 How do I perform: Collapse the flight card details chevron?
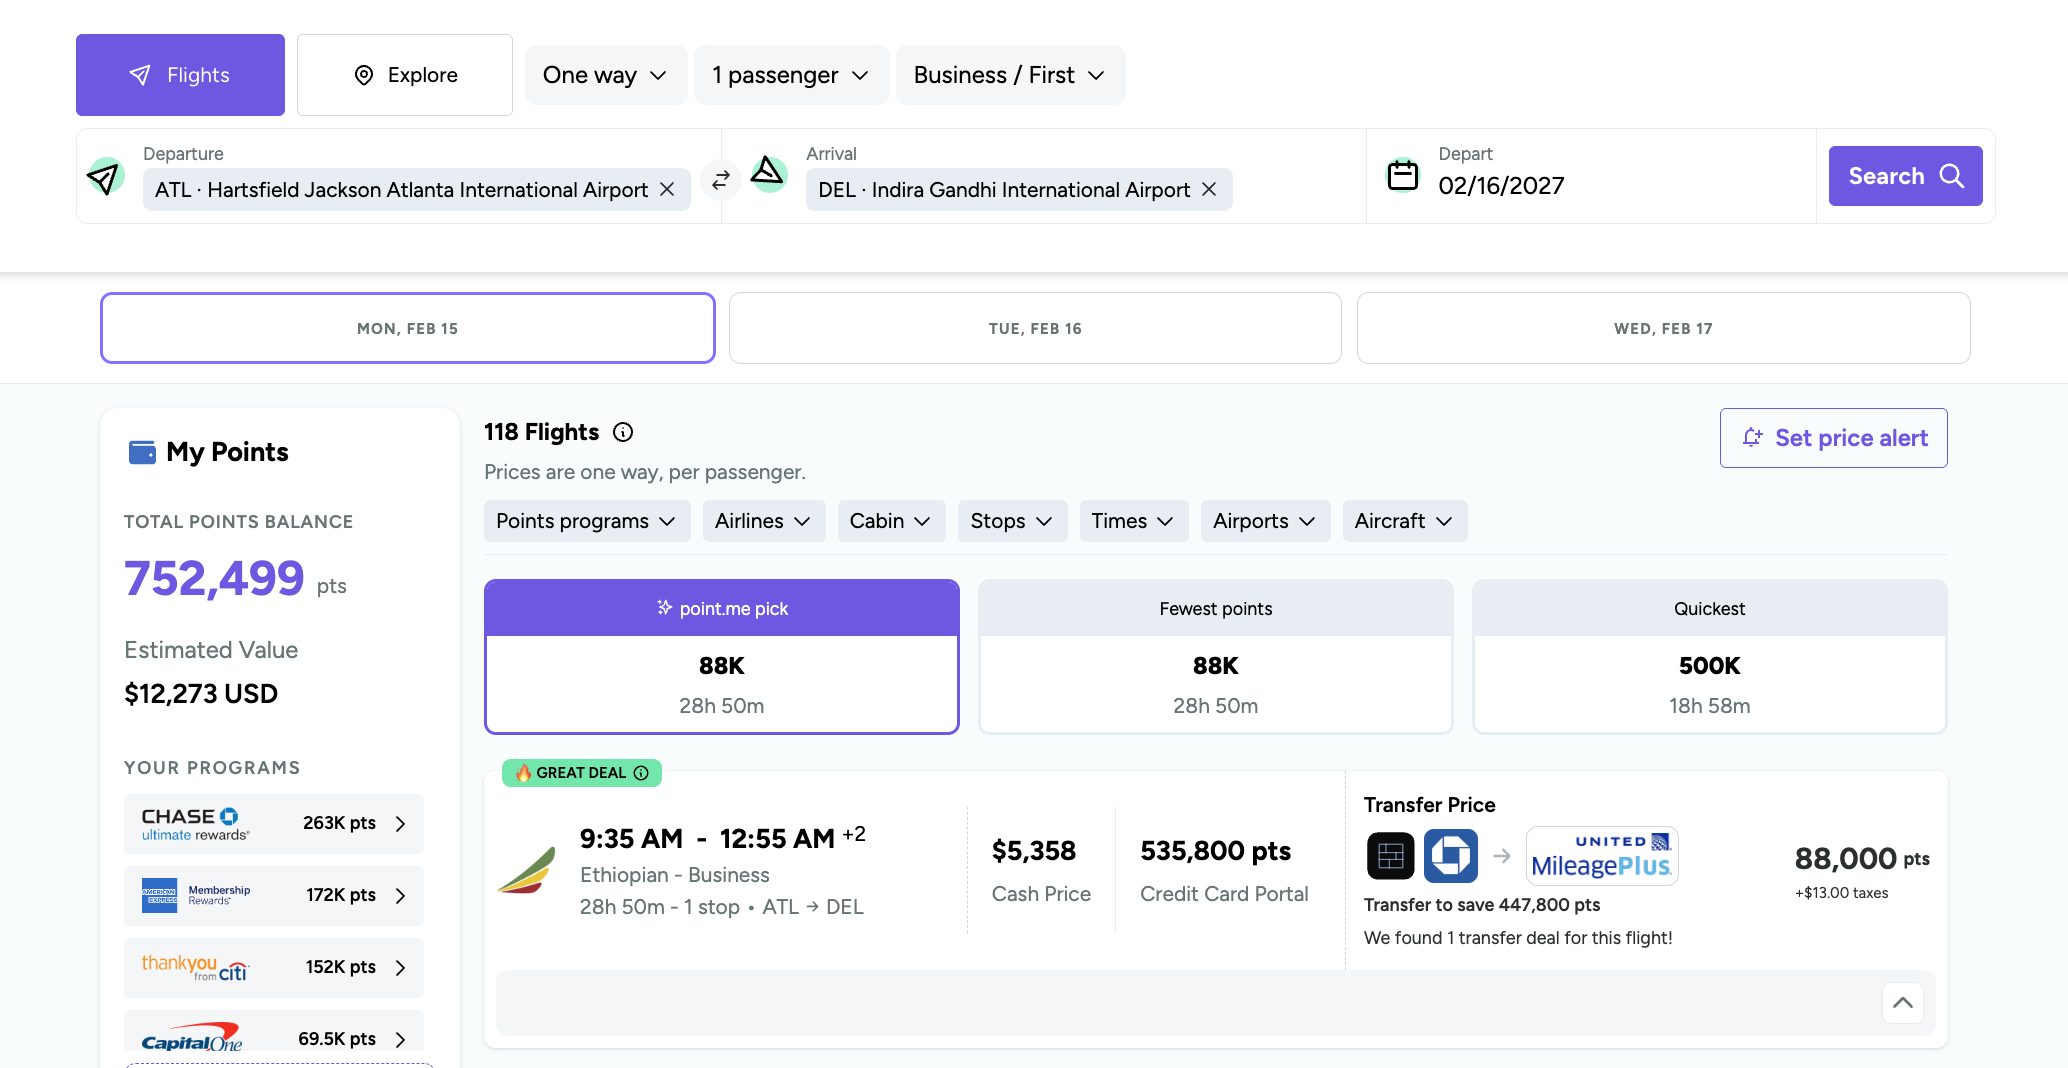click(x=1903, y=1003)
